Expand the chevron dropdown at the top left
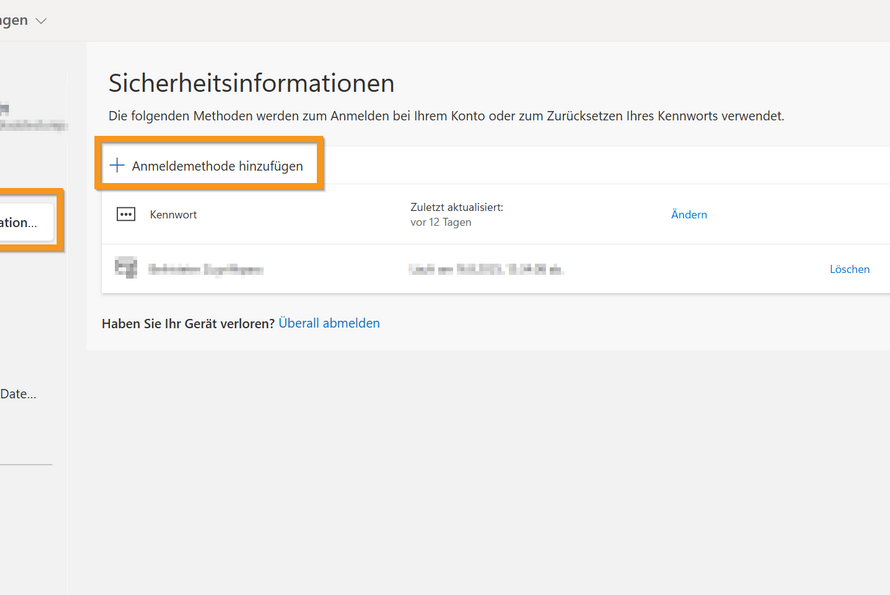This screenshot has height=595, width=890. pos(40,19)
